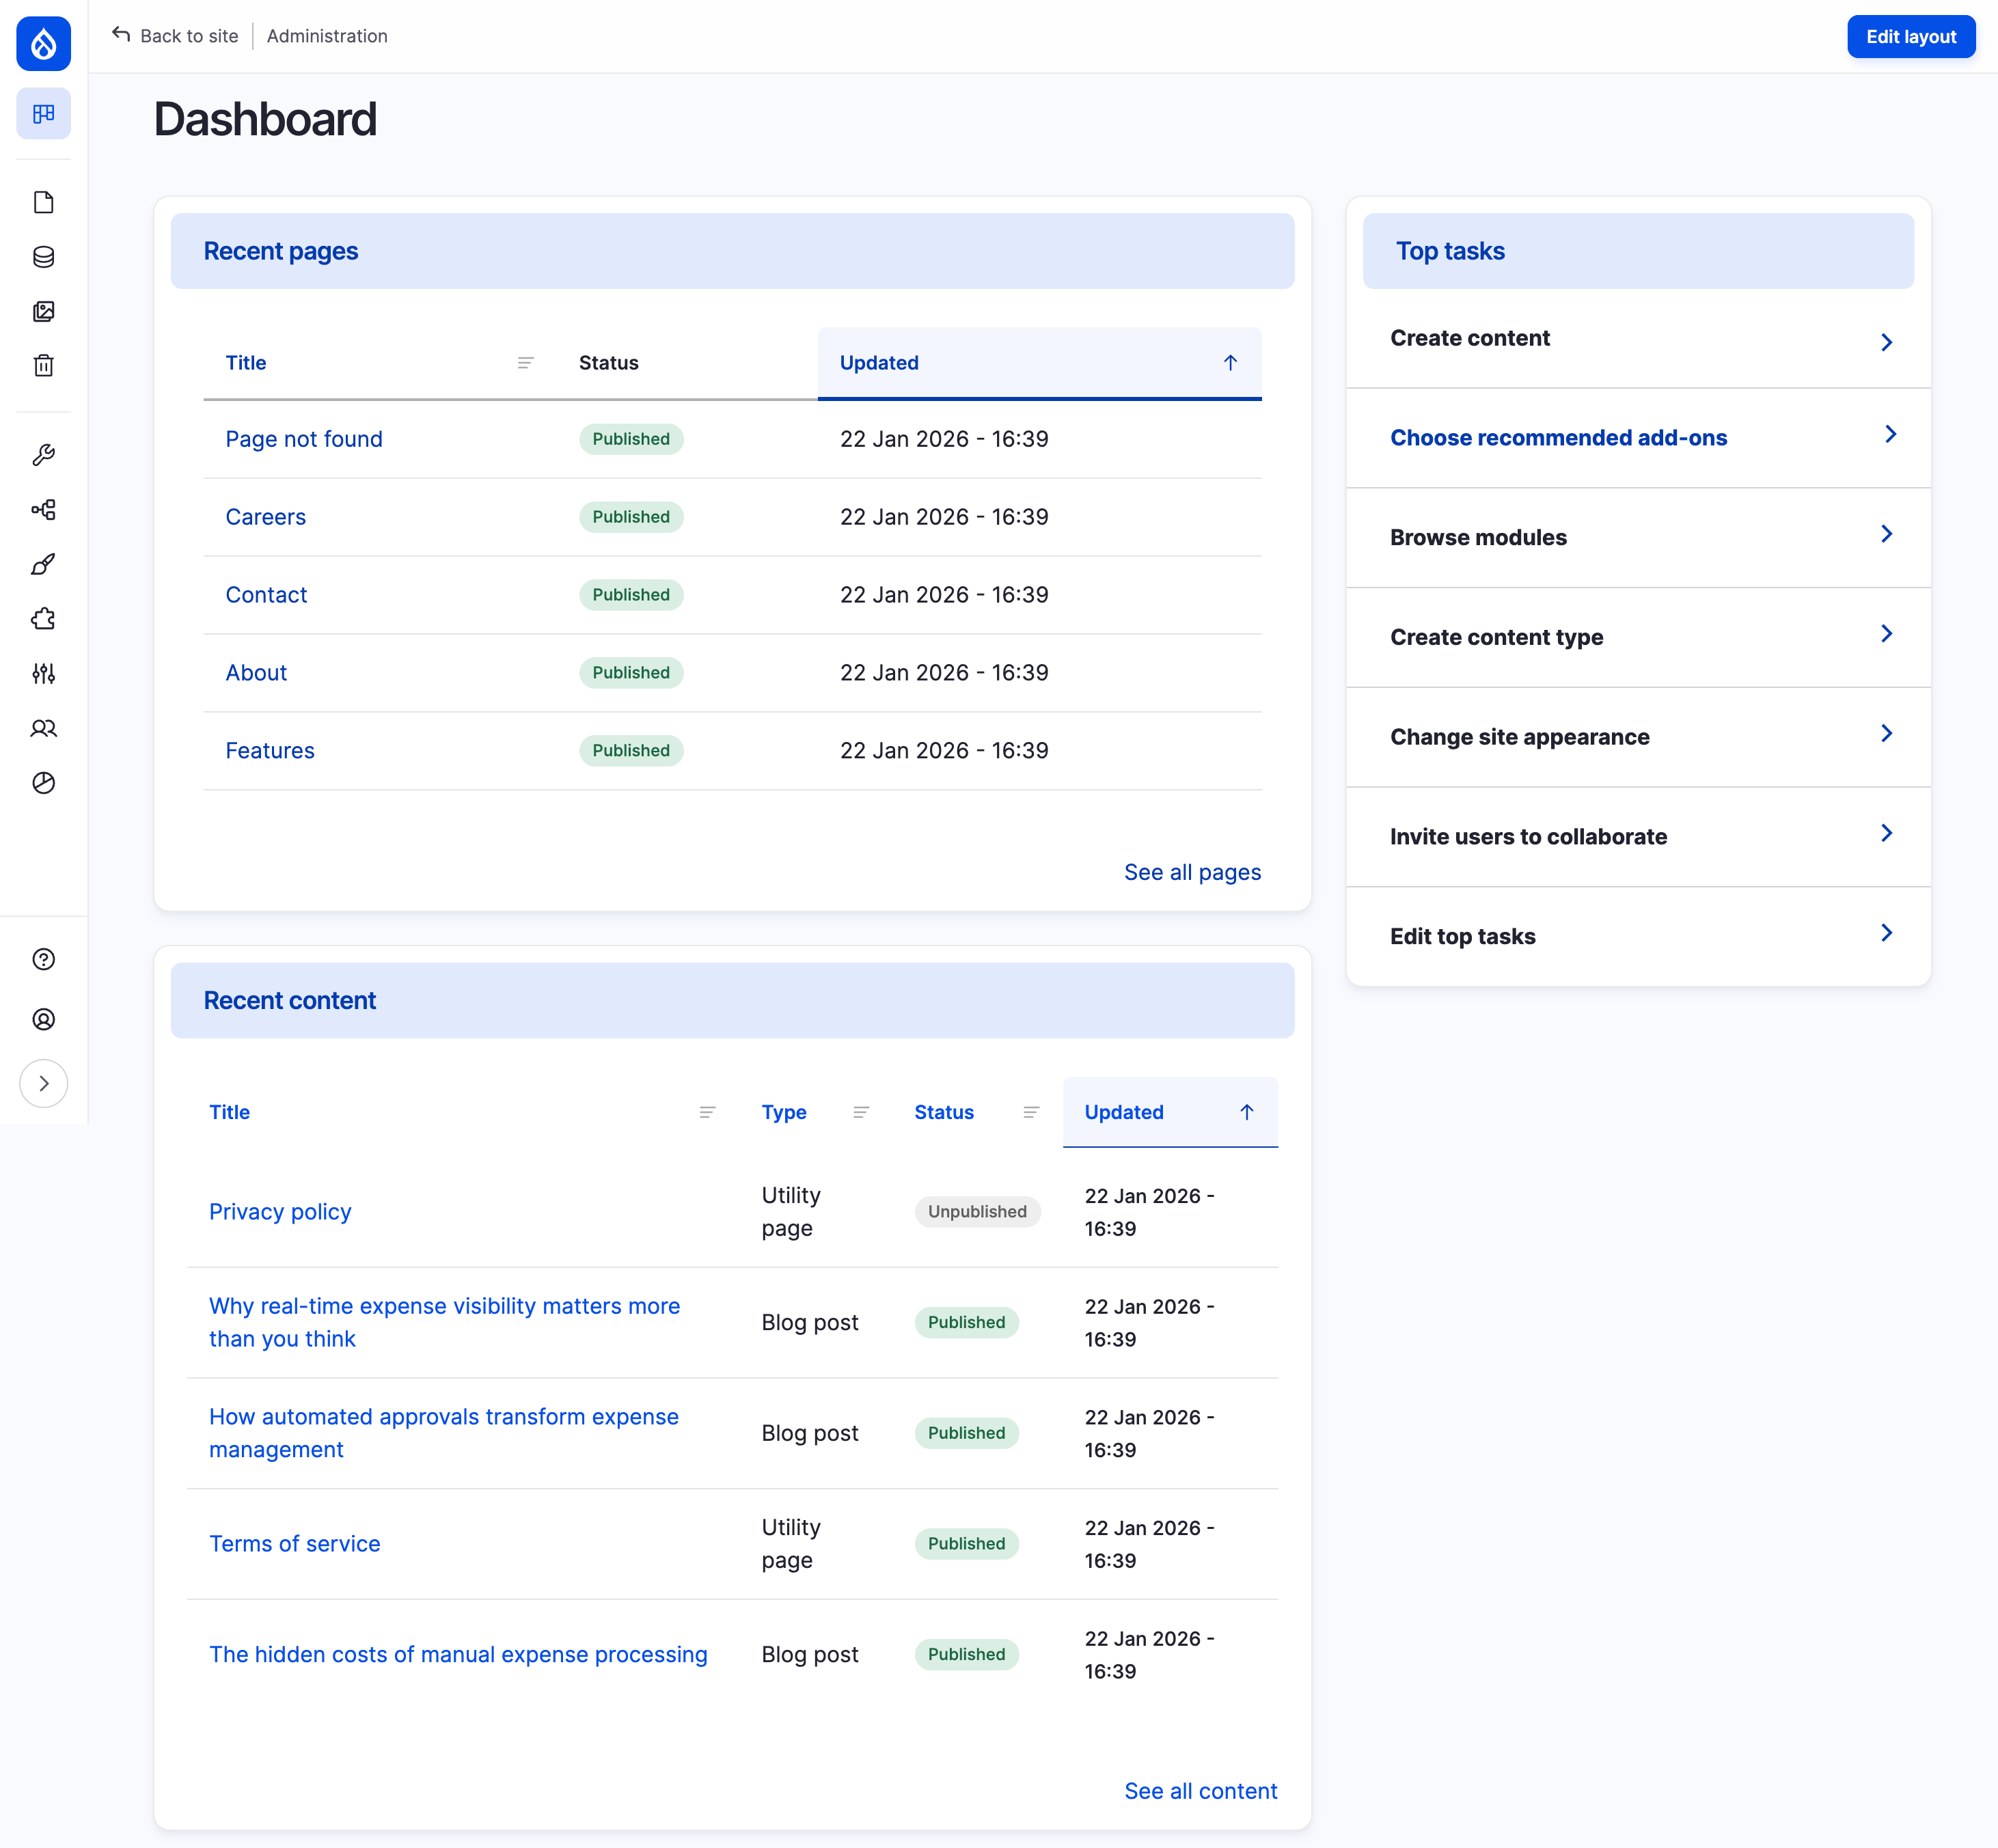Screen dimensions: 1998x1848
Task: Click sort icon beside Recent pages Title
Action: coord(525,363)
